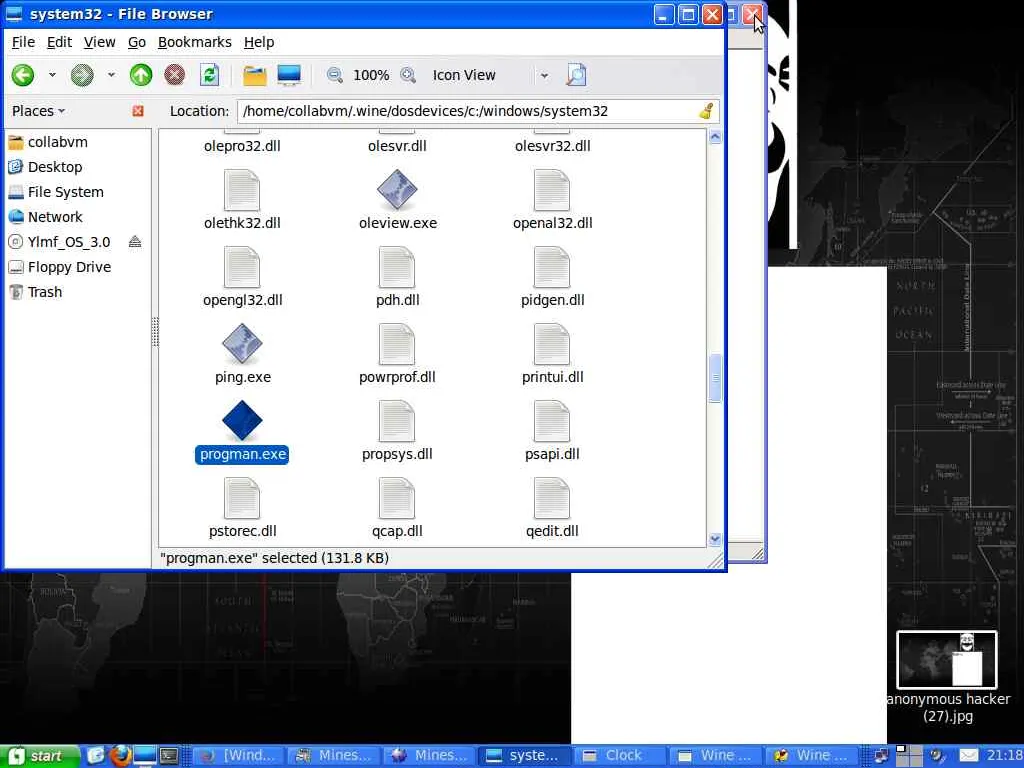Open the Help menu
This screenshot has width=1024, height=768.
point(259,42)
